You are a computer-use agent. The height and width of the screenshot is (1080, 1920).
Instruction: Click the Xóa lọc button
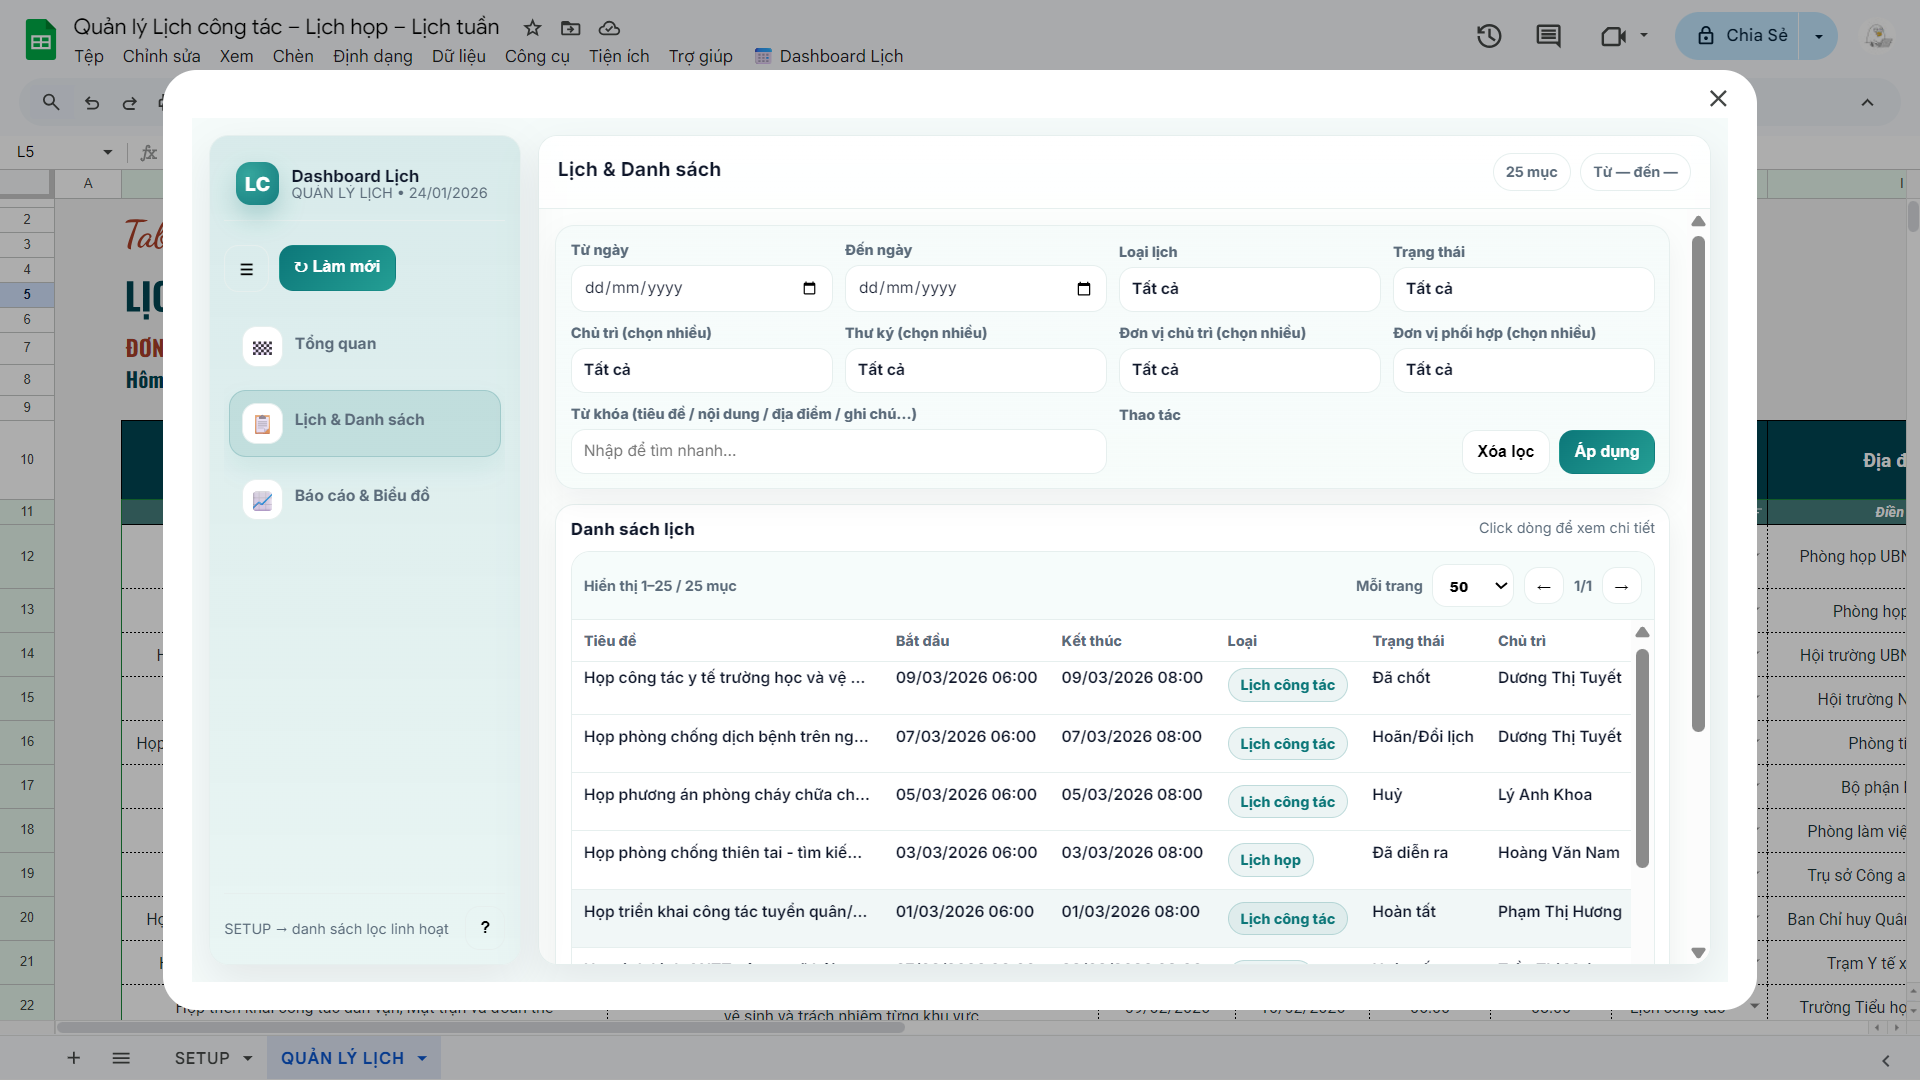tap(1505, 452)
